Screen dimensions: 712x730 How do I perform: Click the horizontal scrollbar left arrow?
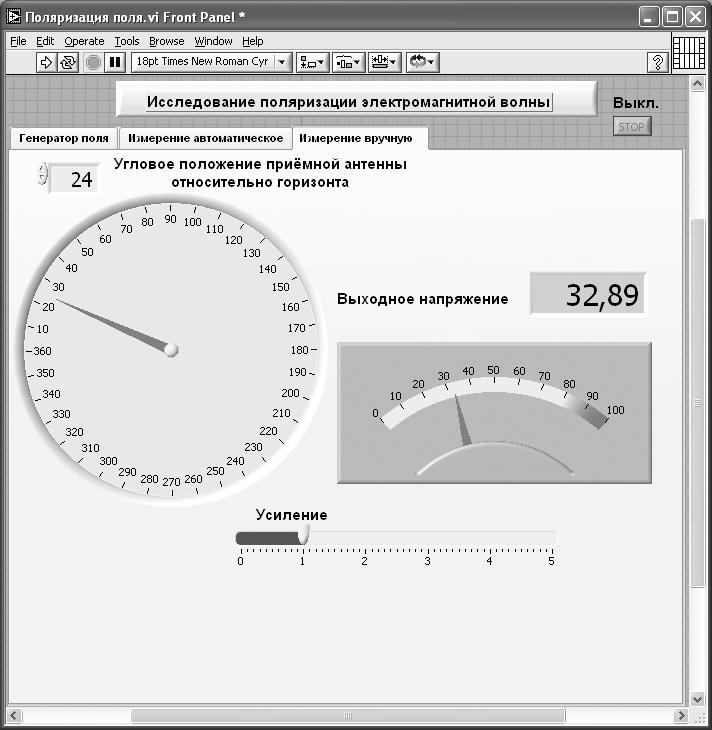[x=14, y=715]
